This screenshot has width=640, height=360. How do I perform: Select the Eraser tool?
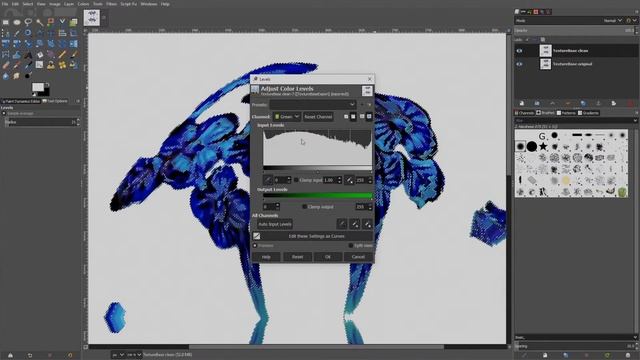[x=6, y=65]
